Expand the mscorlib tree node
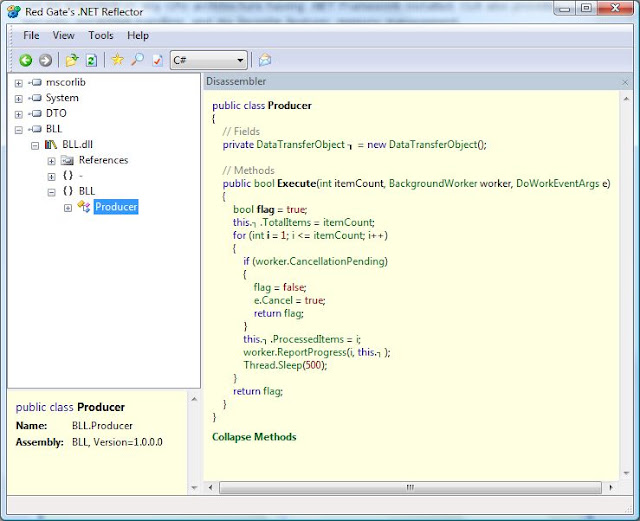This screenshot has height=521, width=640. tap(18, 83)
